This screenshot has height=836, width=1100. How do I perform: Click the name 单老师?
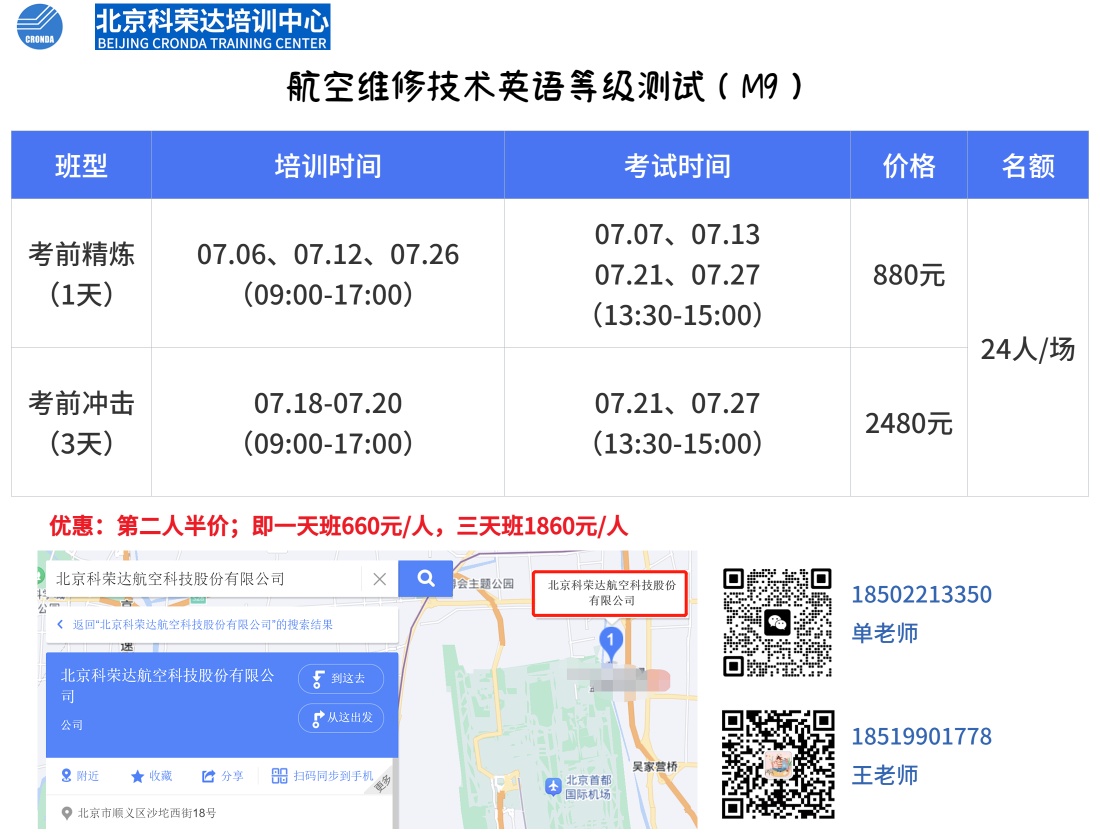(x=885, y=633)
